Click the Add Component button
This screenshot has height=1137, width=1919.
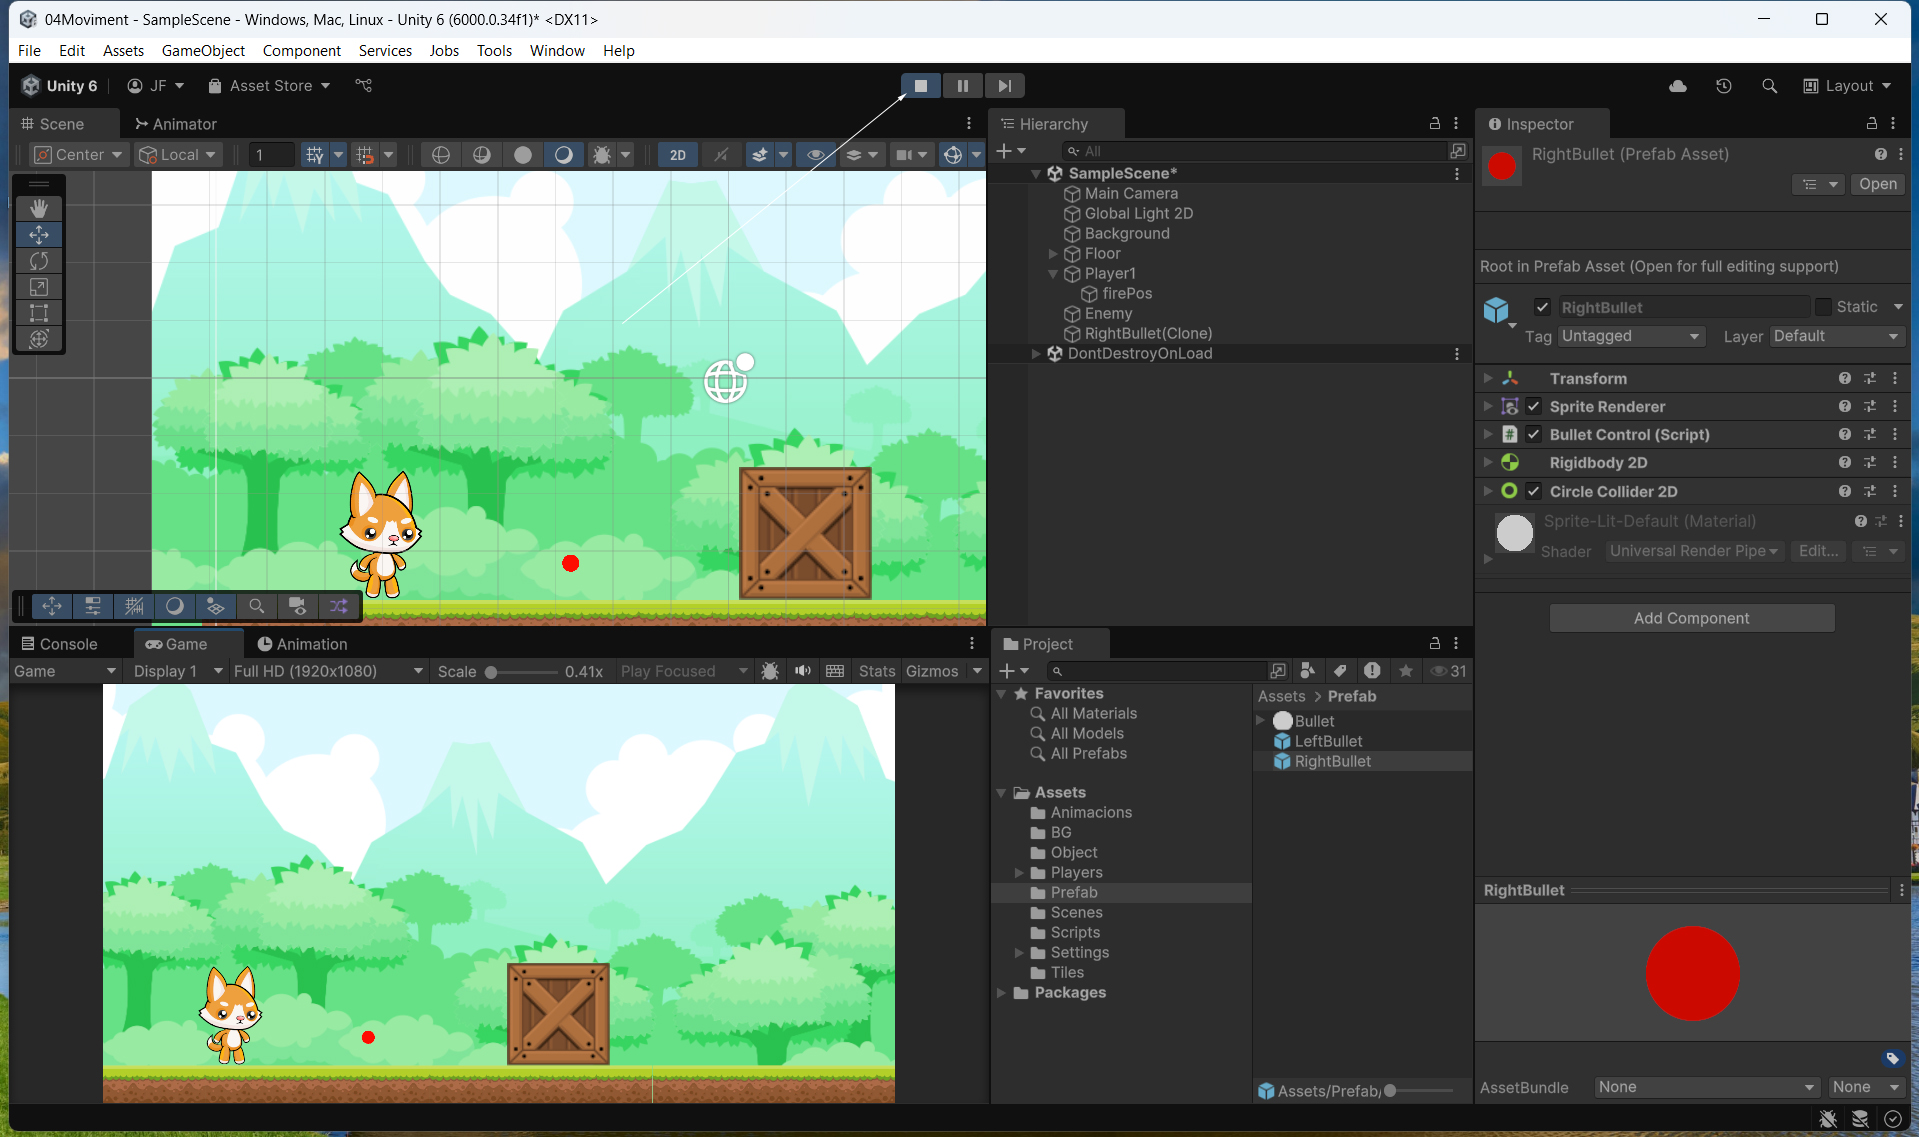(x=1691, y=618)
